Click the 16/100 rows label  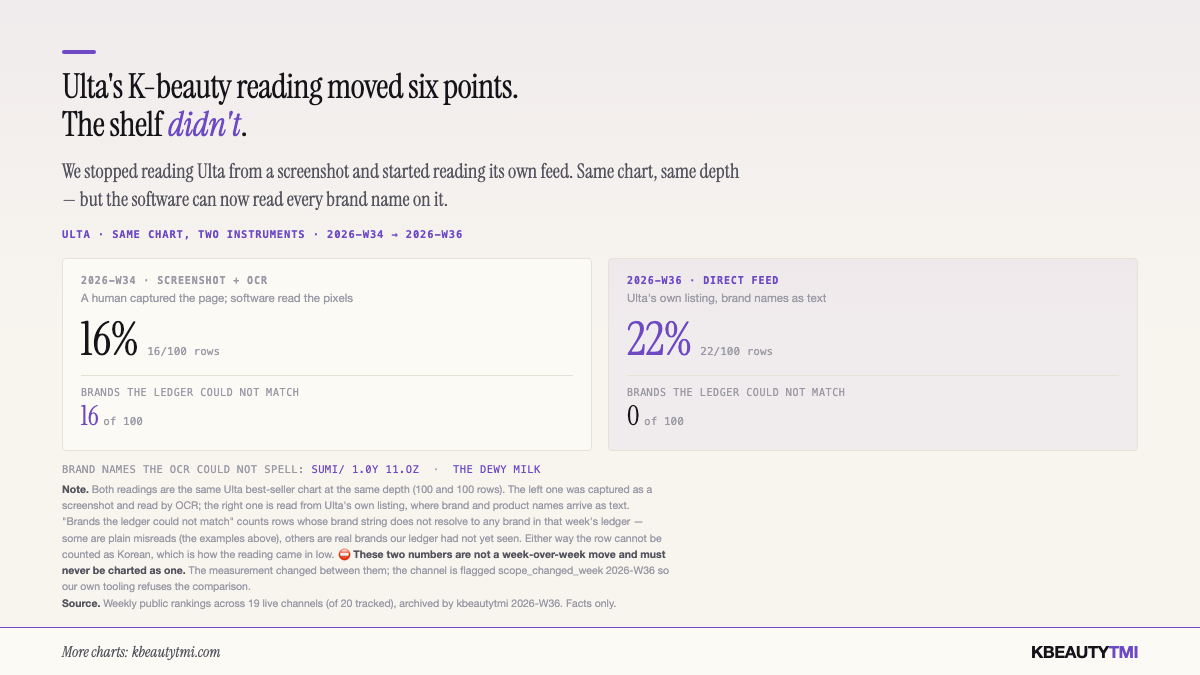(x=183, y=351)
